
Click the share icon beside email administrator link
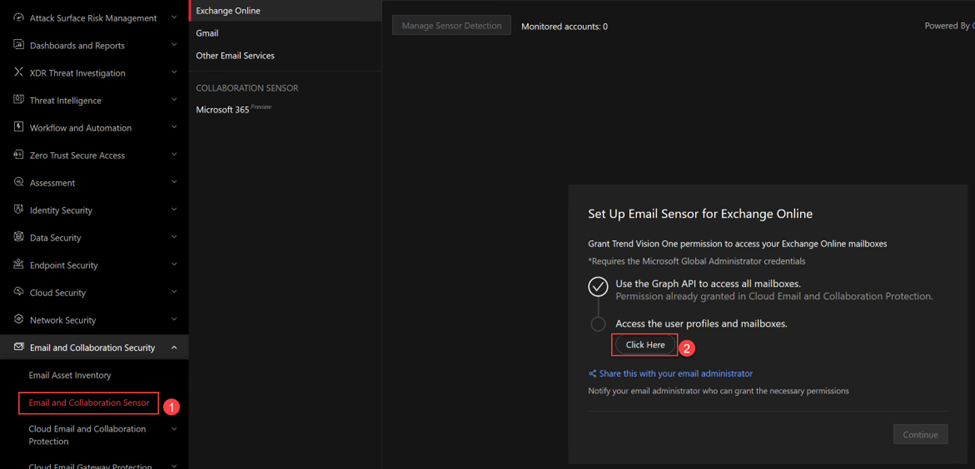click(592, 374)
